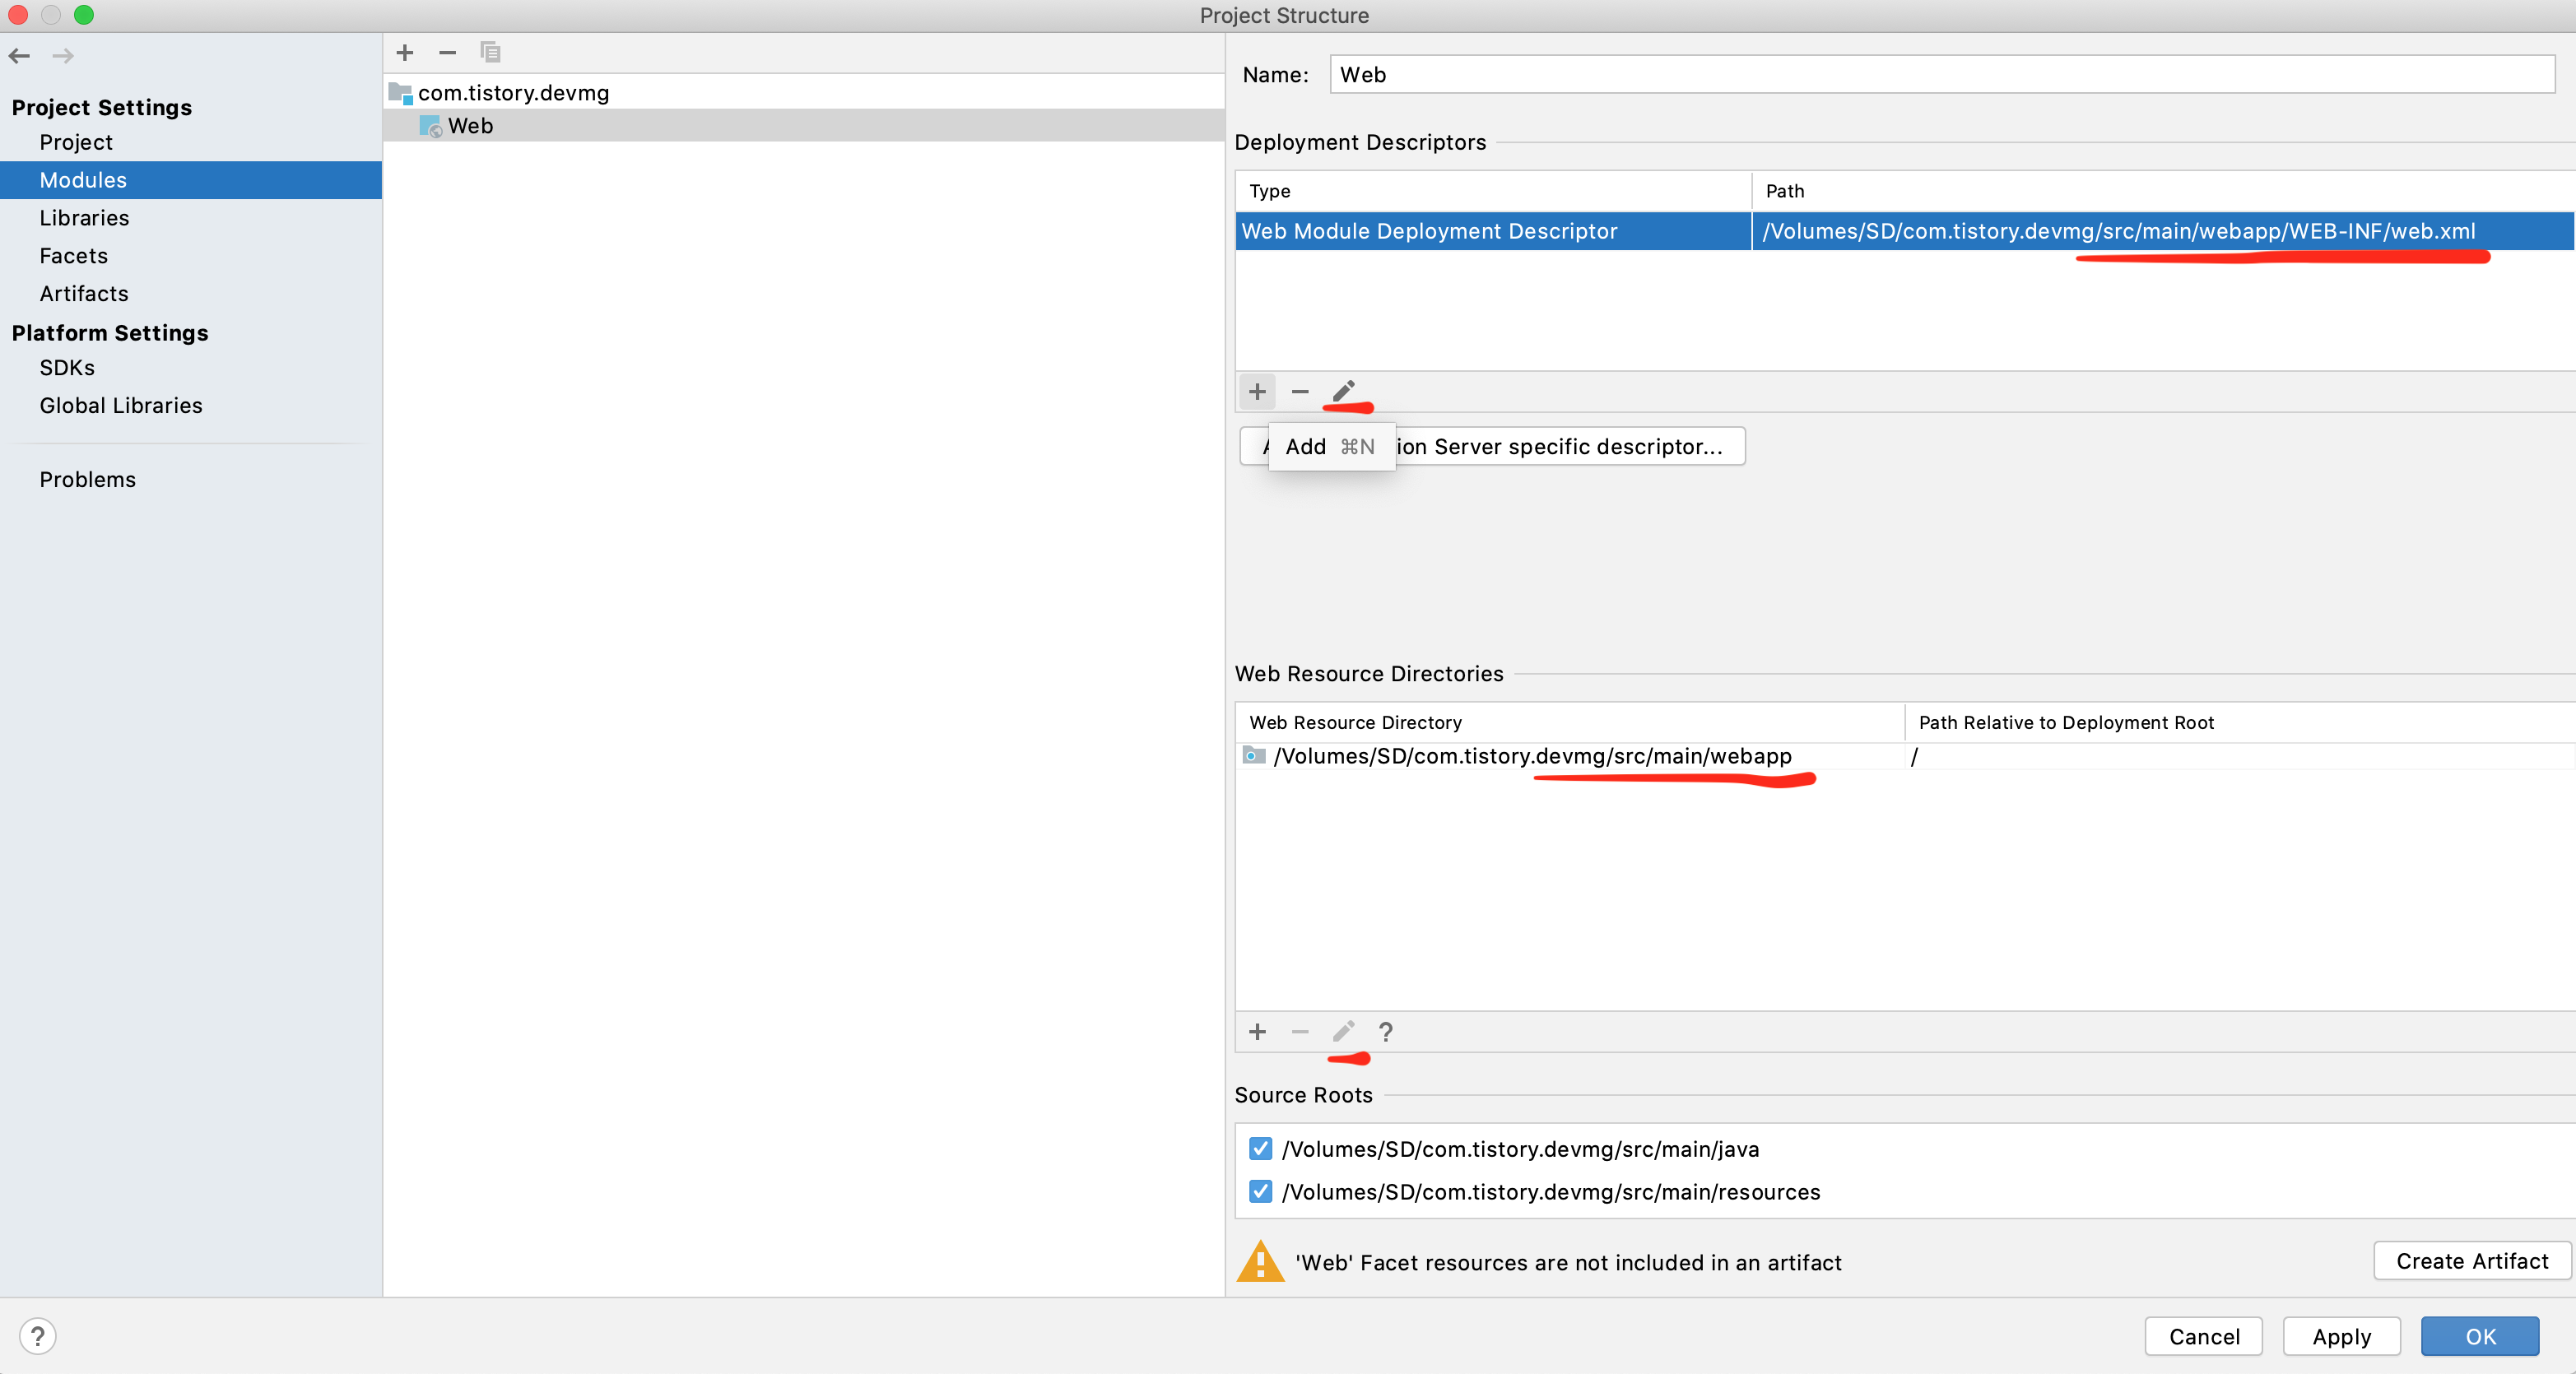Go to the SDKs platform settings

[67, 368]
